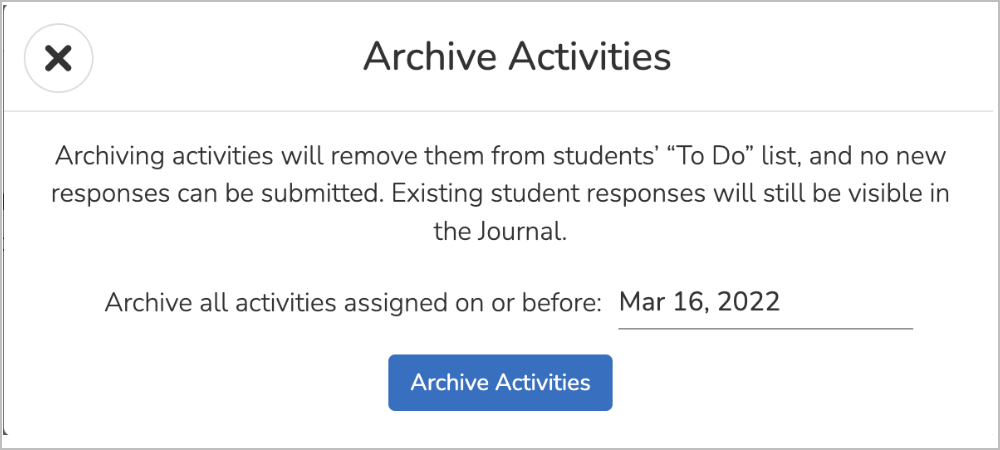Click the underline beneath the date field
Image resolution: width=1000 pixels, height=450 pixels.
click(x=765, y=328)
